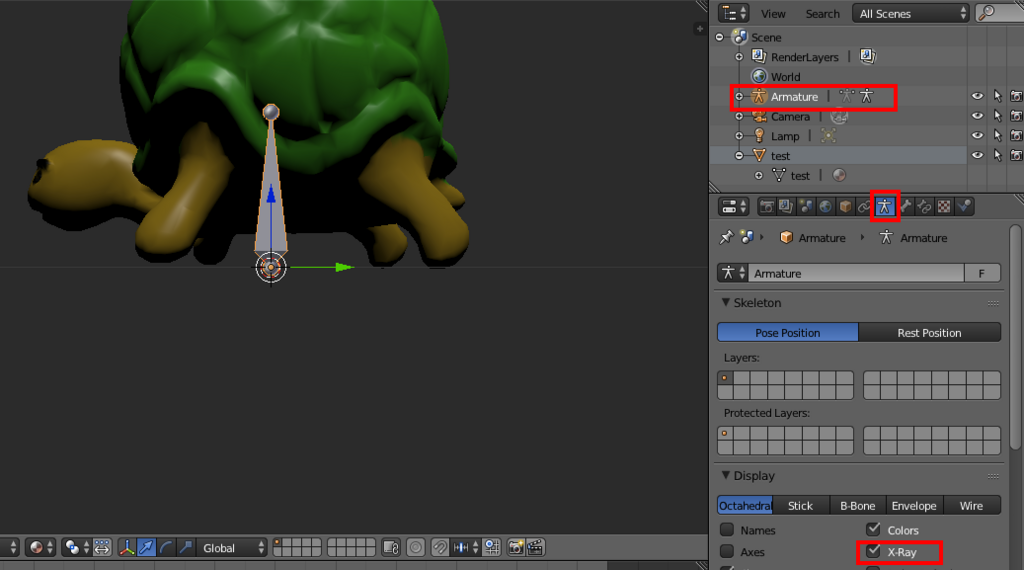
Task: Select the translate manipulator arrow icon
Action: pyautogui.click(x=146, y=547)
